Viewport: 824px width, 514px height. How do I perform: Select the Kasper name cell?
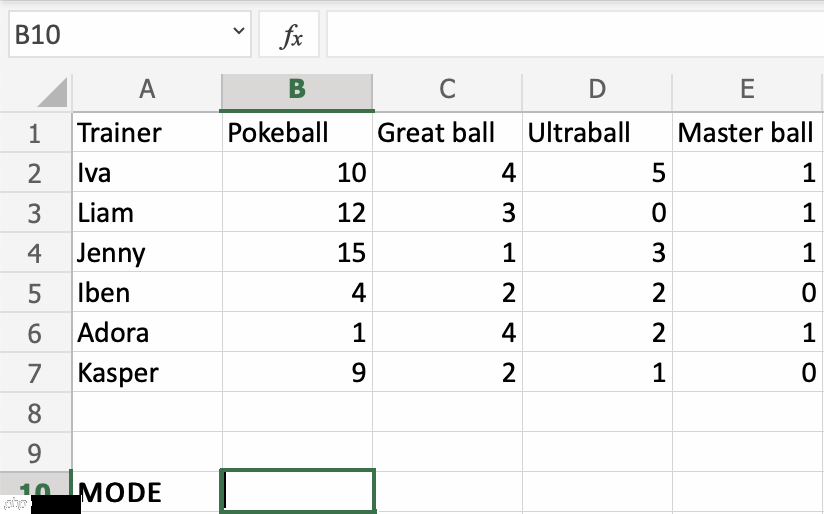point(147,372)
